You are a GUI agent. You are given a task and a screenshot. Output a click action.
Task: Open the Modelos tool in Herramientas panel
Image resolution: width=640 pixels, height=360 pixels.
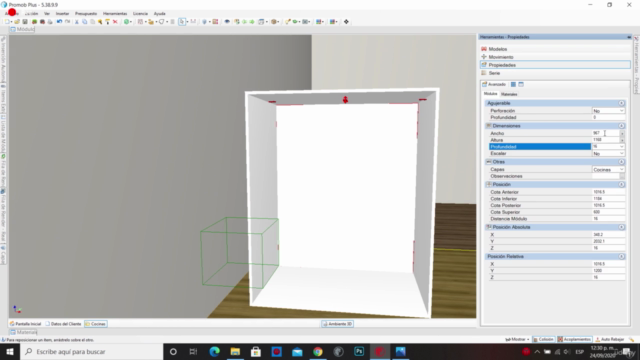click(555, 49)
